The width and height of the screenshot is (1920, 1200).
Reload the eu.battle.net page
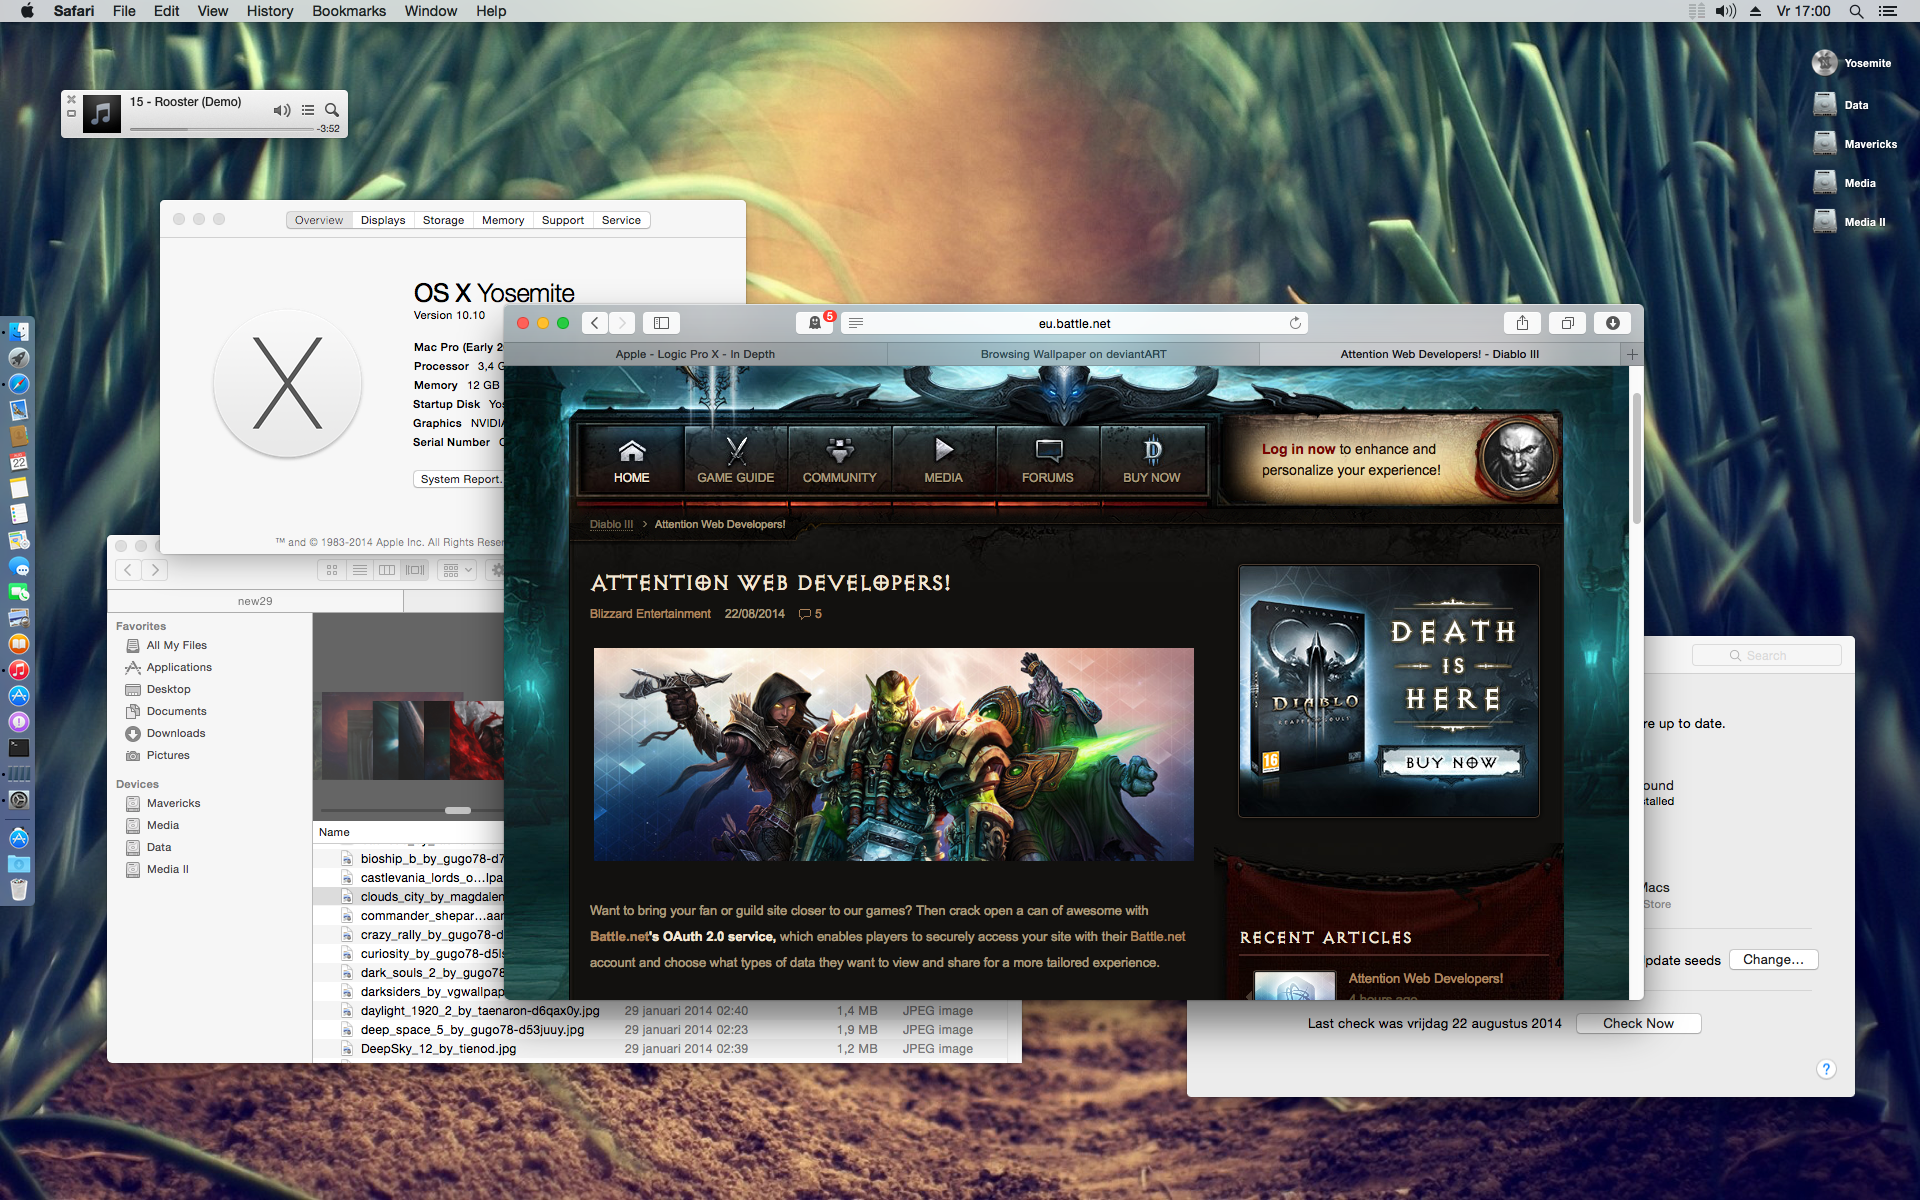[1295, 323]
